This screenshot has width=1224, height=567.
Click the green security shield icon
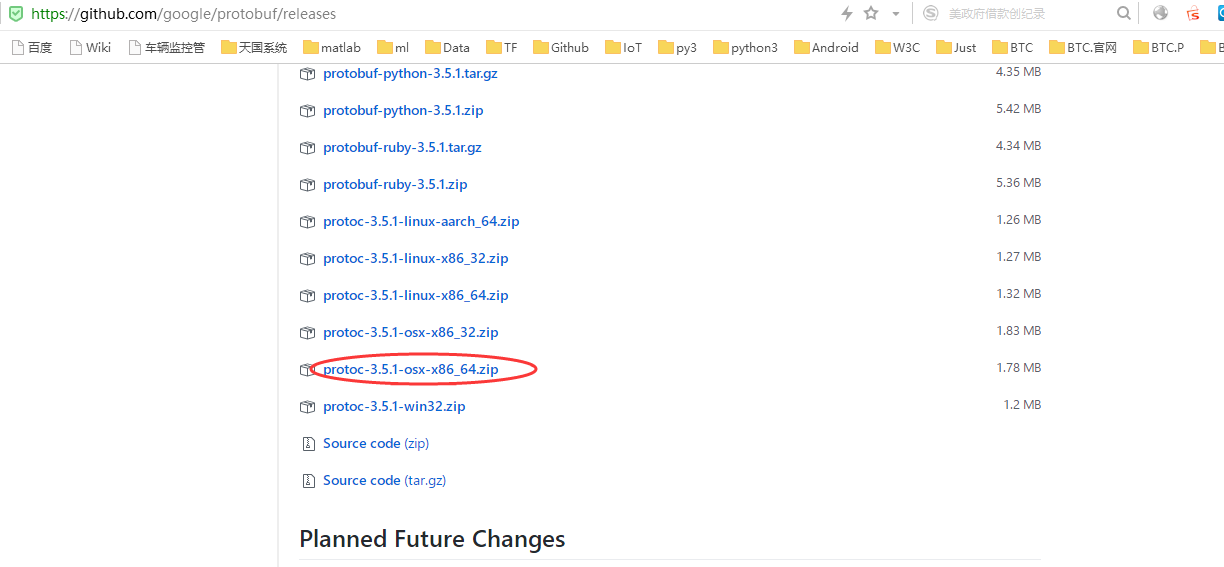(x=16, y=14)
